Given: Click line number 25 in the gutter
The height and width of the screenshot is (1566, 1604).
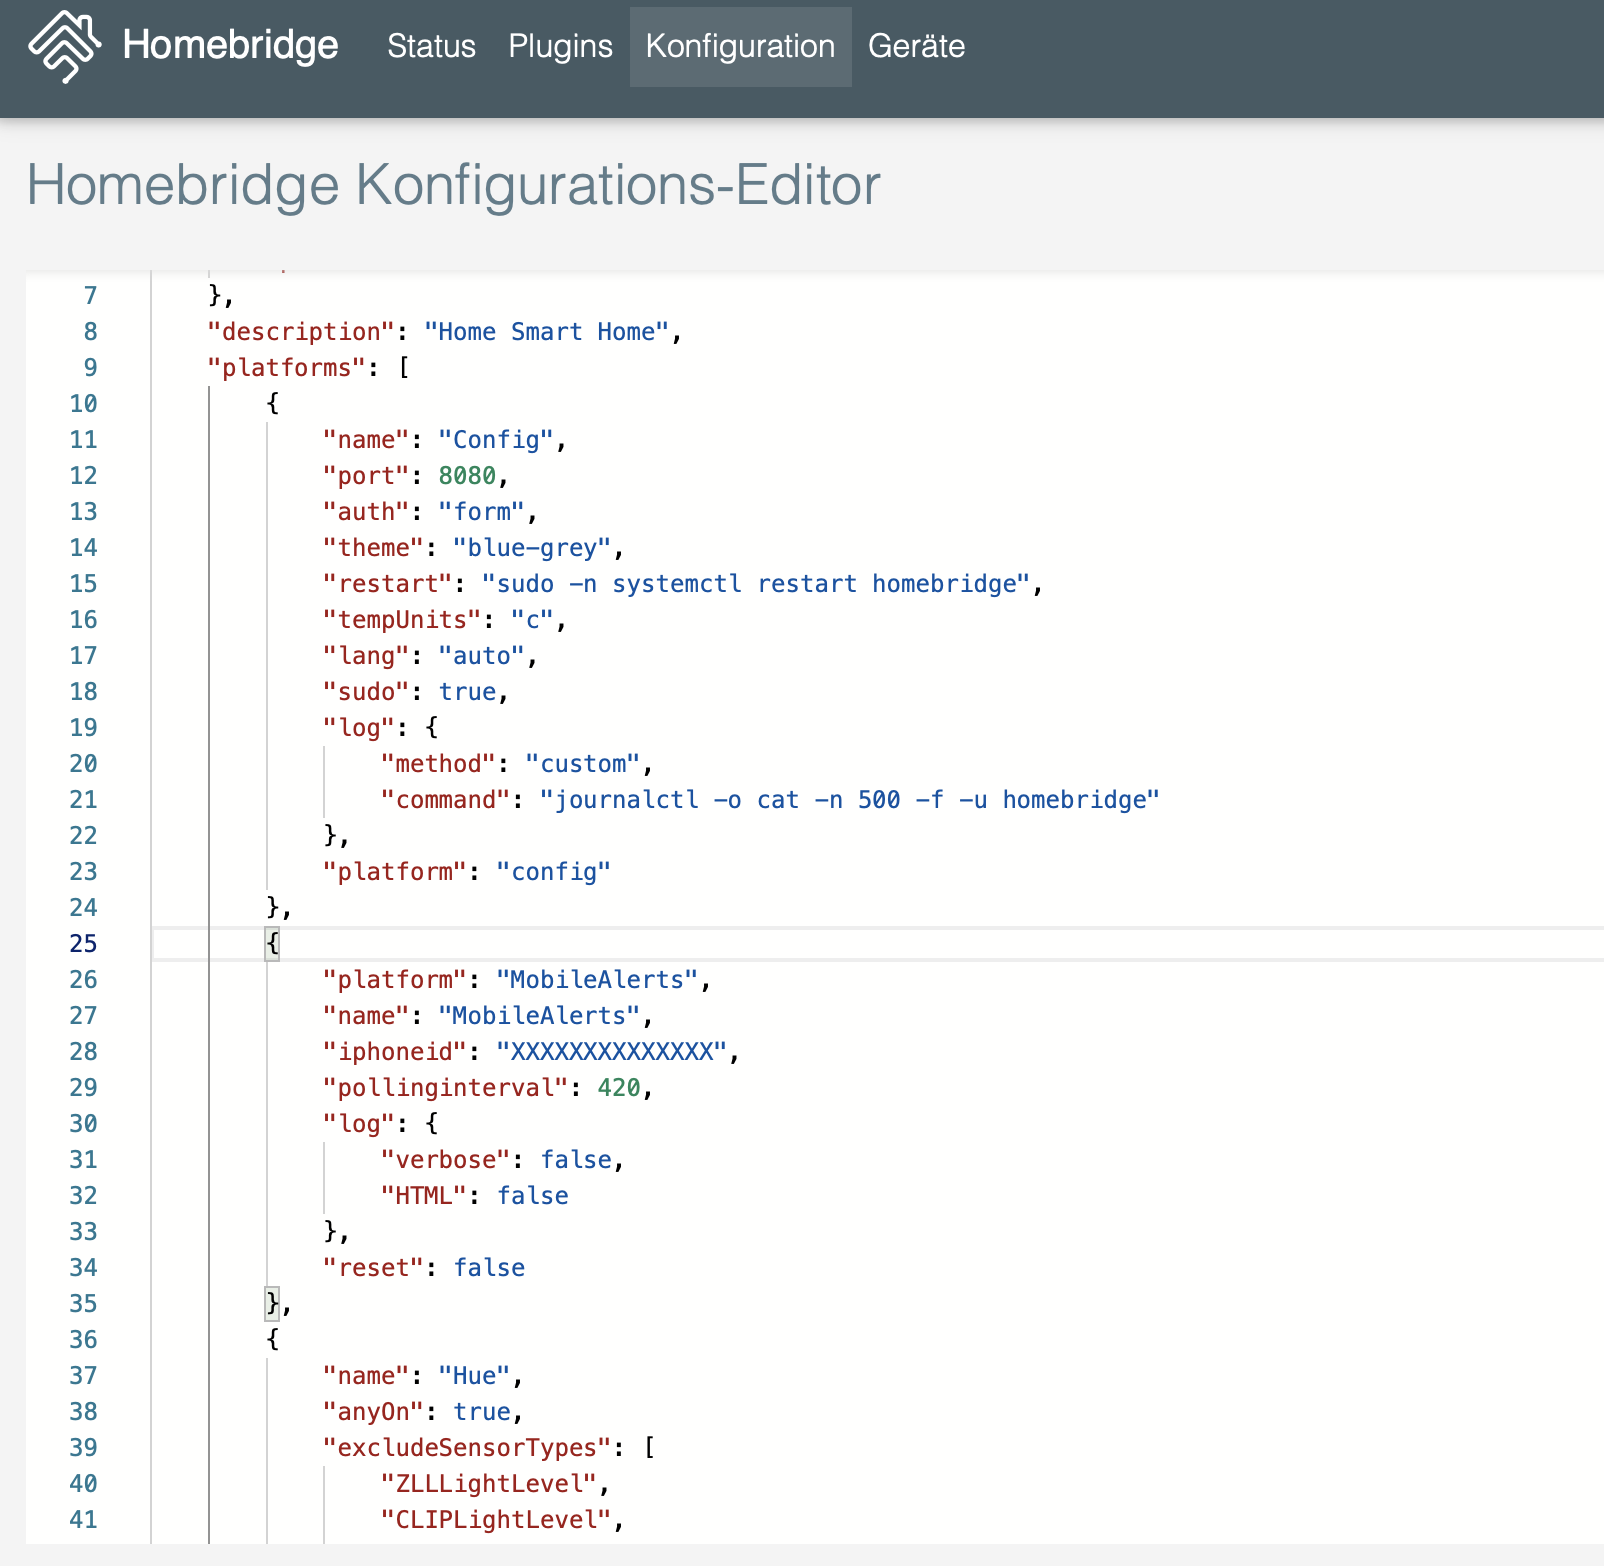Looking at the screenshot, I should pos(83,944).
